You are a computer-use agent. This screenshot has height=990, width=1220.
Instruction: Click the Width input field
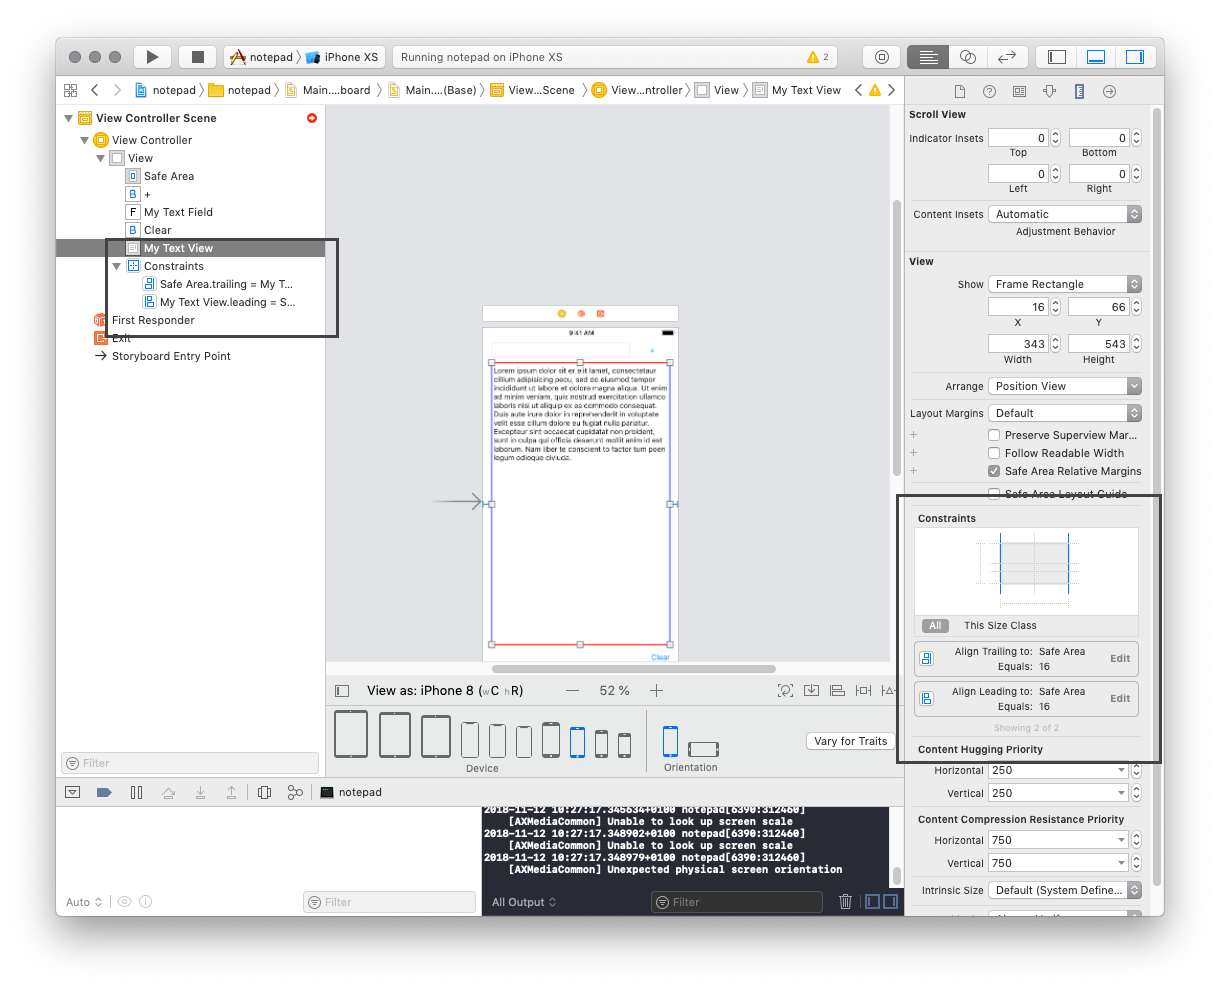tap(1018, 344)
